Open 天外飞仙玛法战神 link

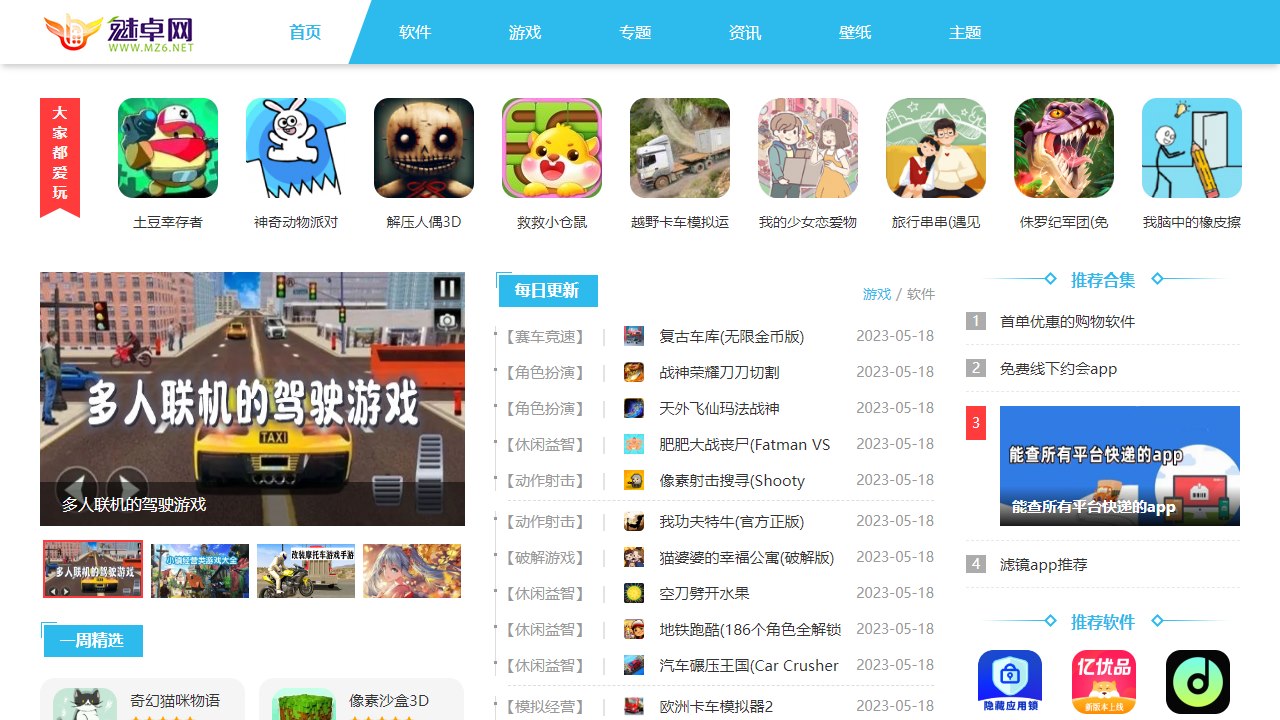pyautogui.click(x=719, y=408)
